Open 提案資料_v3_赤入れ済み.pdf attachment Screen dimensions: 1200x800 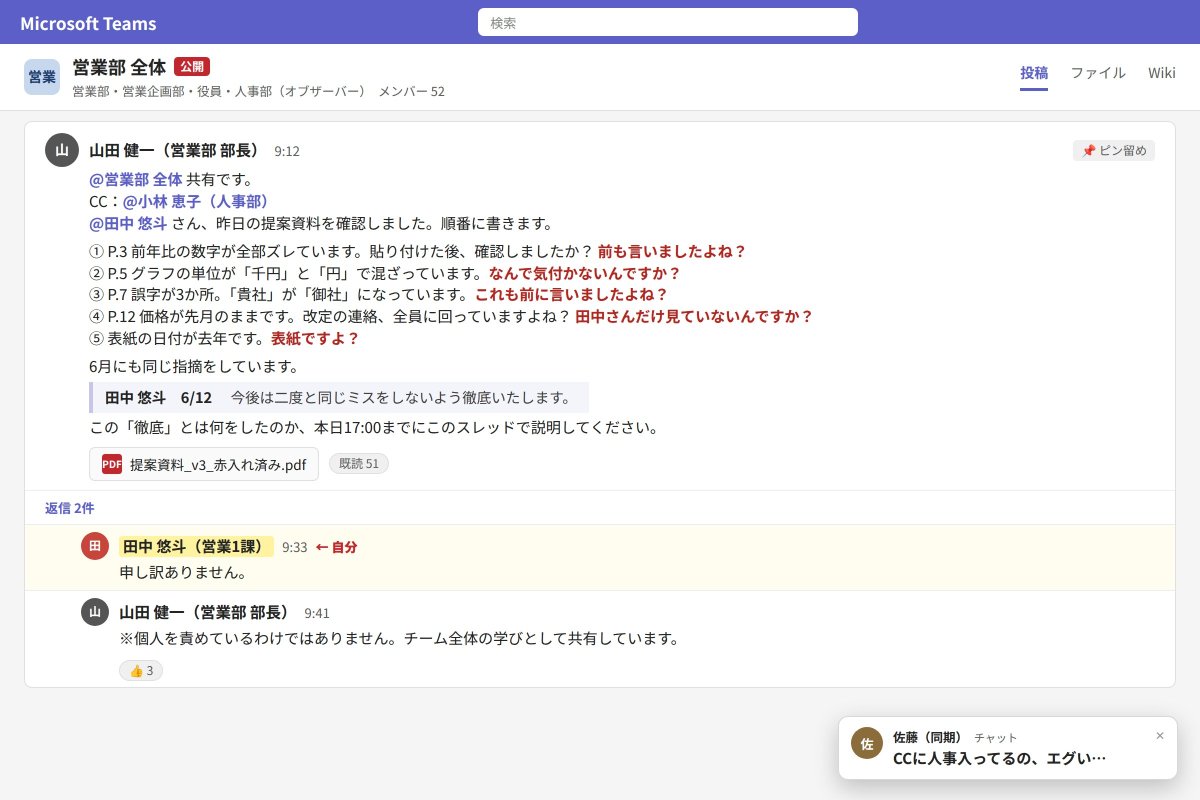(204, 464)
